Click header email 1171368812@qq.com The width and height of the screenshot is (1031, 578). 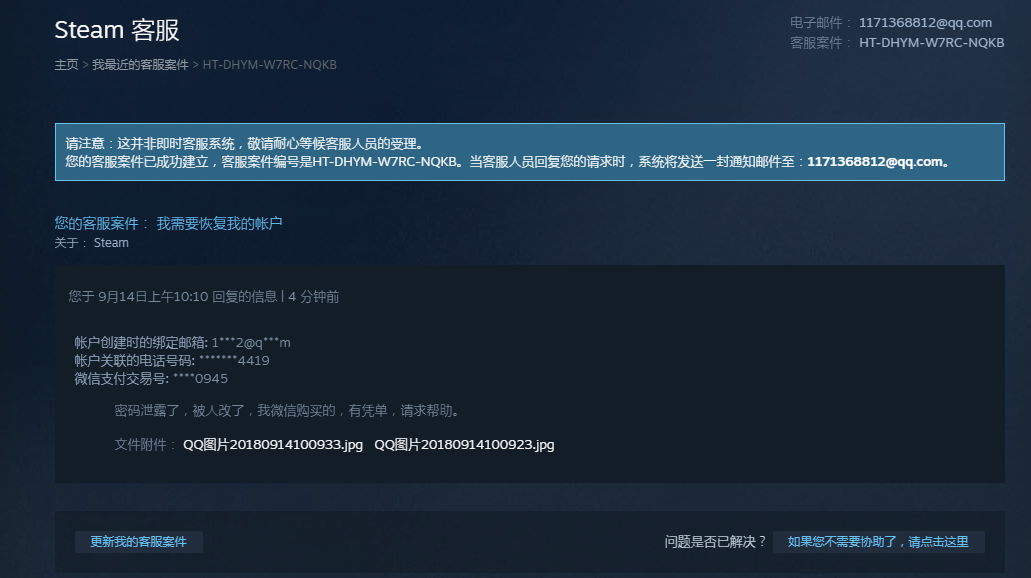pyautogui.click(x=925, y=22)
